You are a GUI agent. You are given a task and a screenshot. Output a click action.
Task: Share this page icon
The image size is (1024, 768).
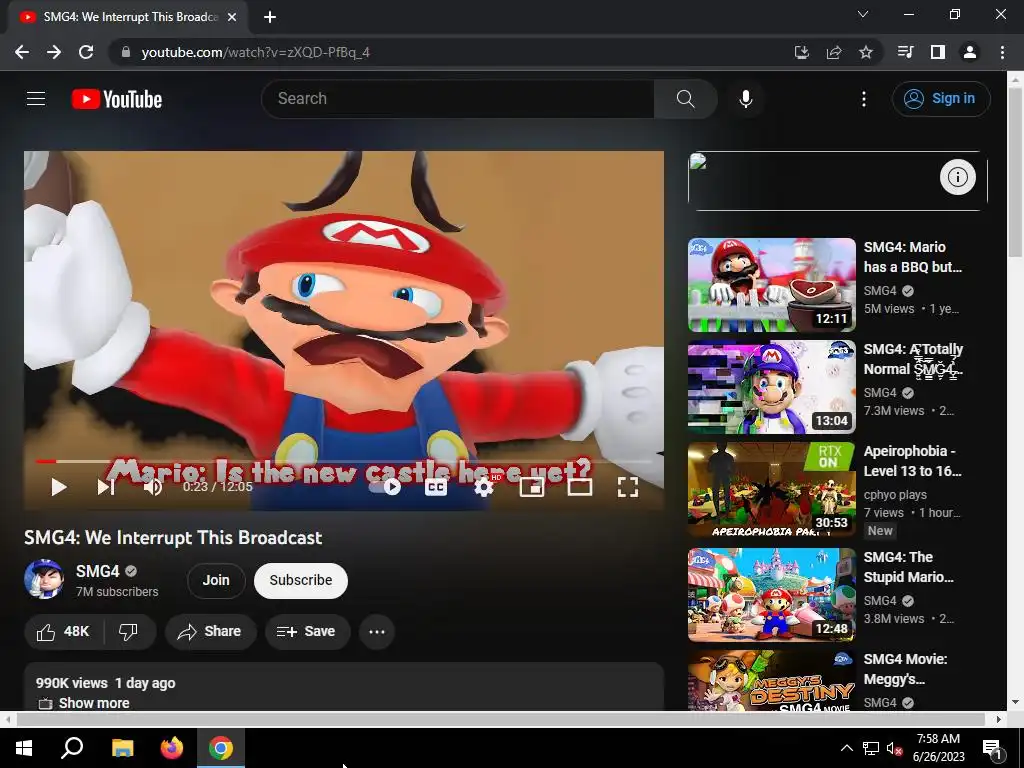pos(833,52)
